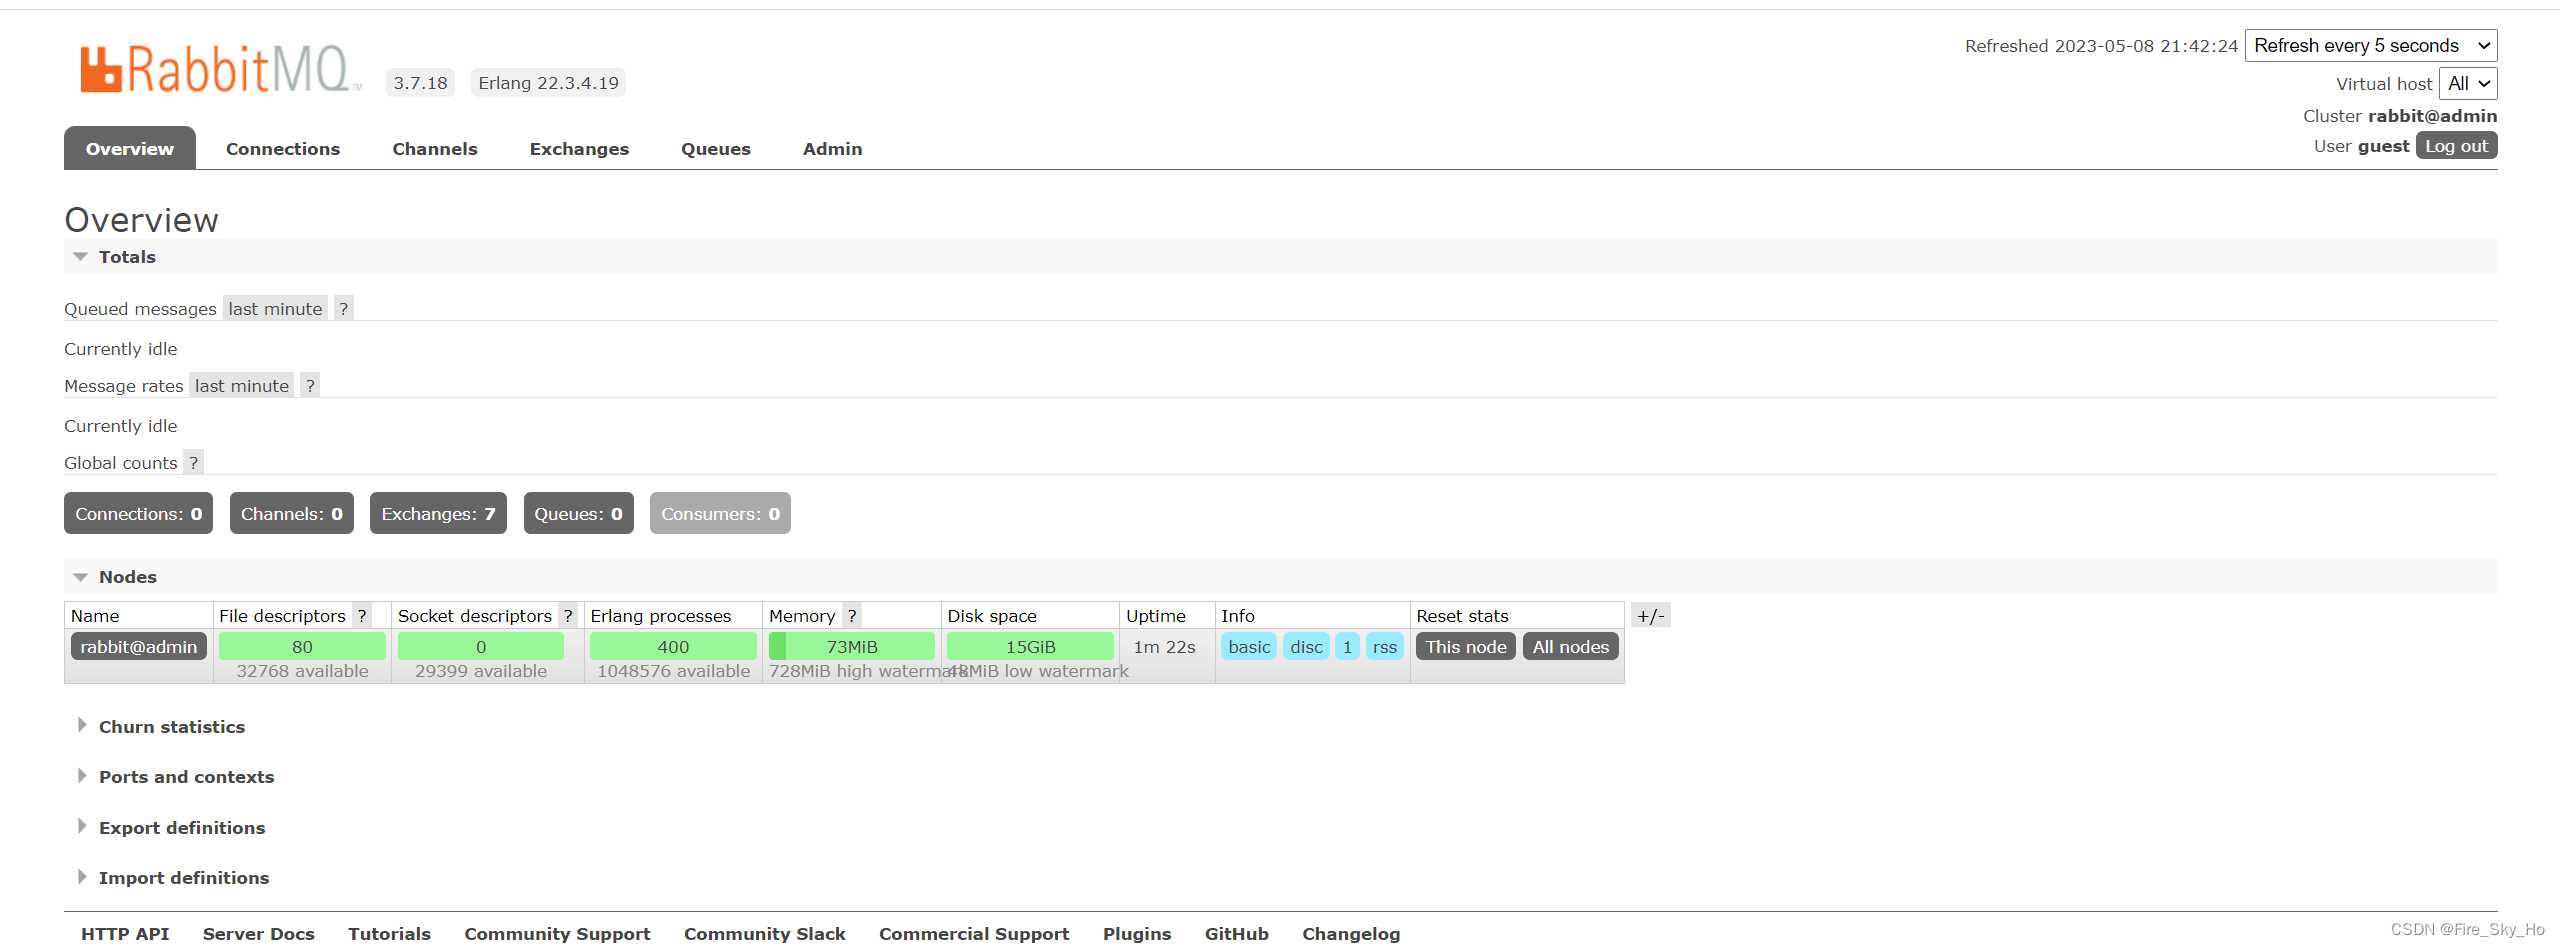The image size is (2560, 948).
Task: Open help for Socket descriptors column
Action: [x=568, y=615]
